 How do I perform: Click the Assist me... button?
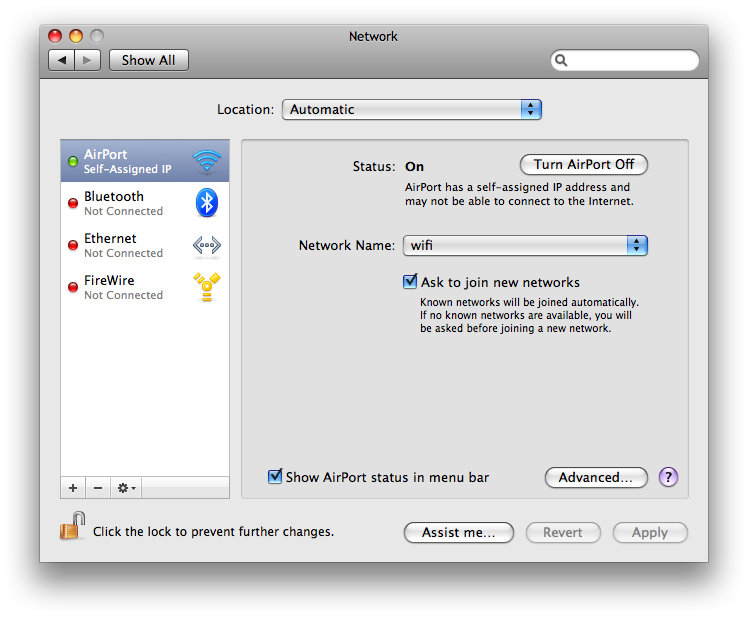coord(458,532)
